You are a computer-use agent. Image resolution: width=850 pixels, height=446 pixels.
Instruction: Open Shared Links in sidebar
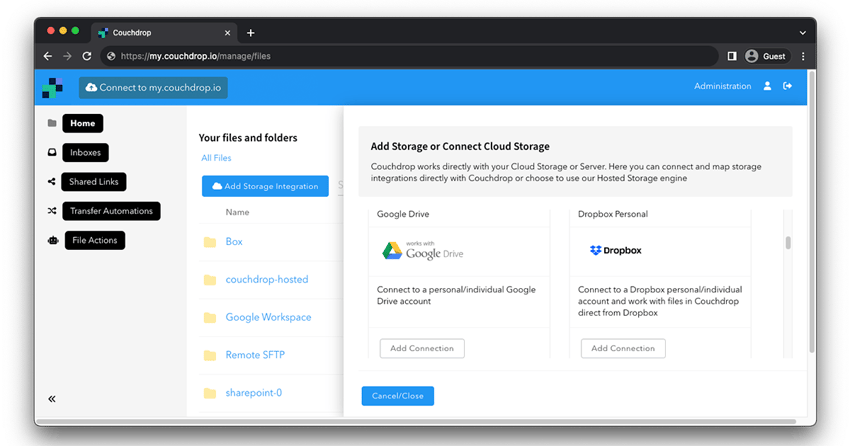point(94,182)
